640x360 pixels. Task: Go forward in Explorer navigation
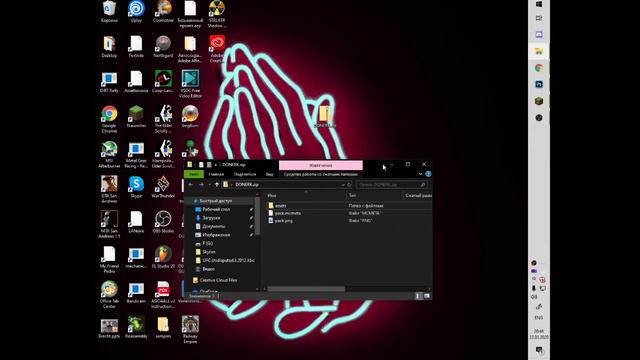(x=201, y=185)
